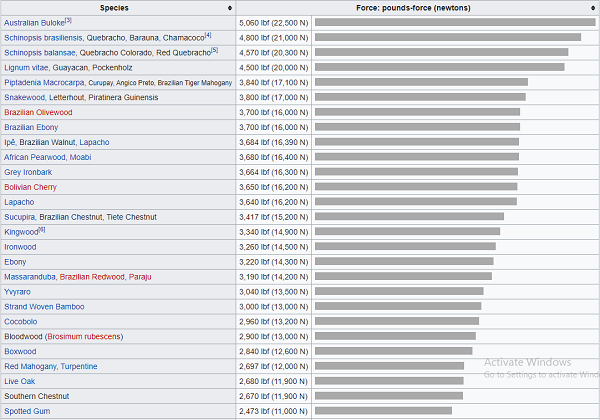
Task: Open Ironwood link
Action: pos(20,247)
